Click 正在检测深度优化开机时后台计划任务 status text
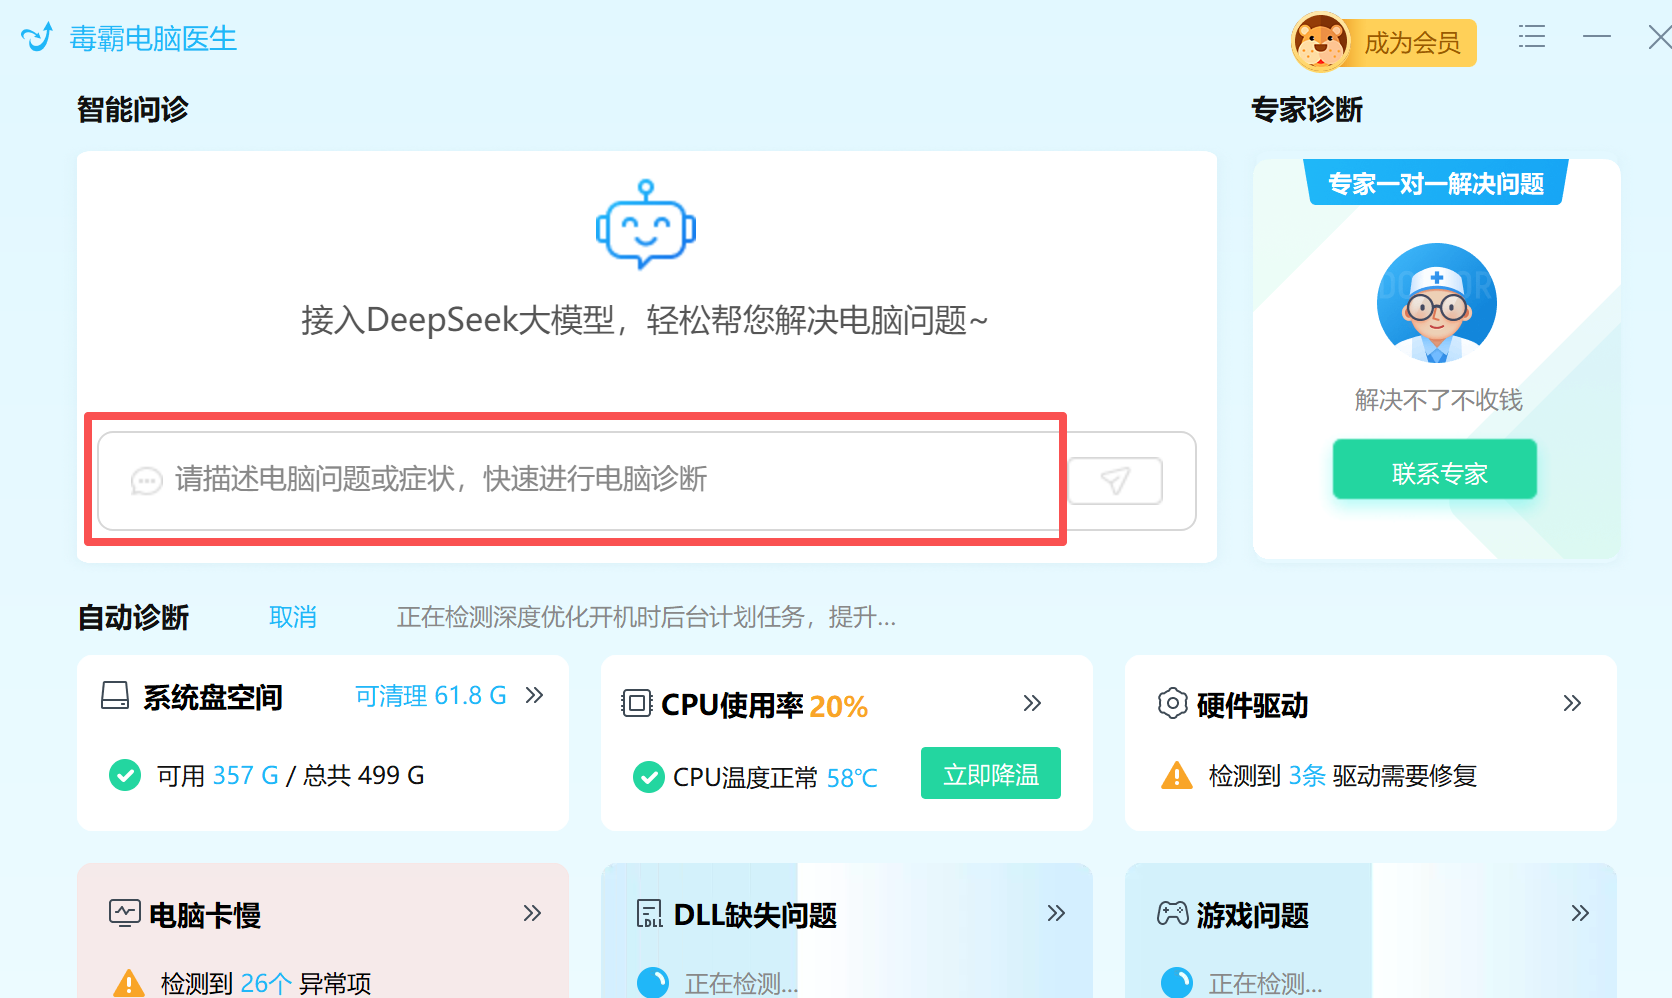Screen dimensions: 1672x998 (646, 617)
